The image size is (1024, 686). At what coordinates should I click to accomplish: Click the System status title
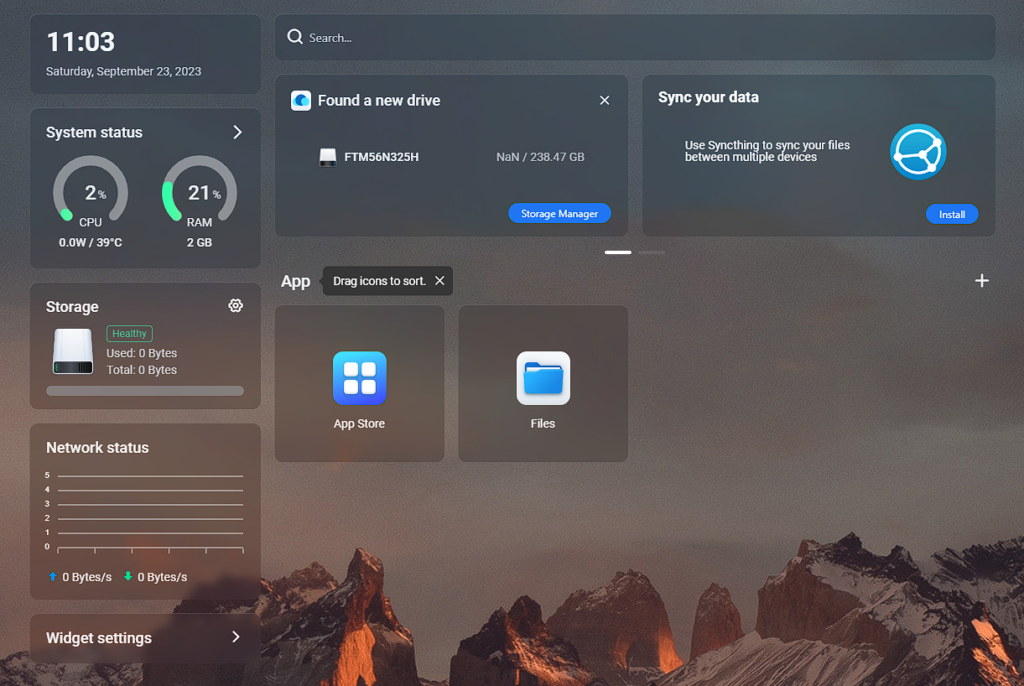point(94,132)
